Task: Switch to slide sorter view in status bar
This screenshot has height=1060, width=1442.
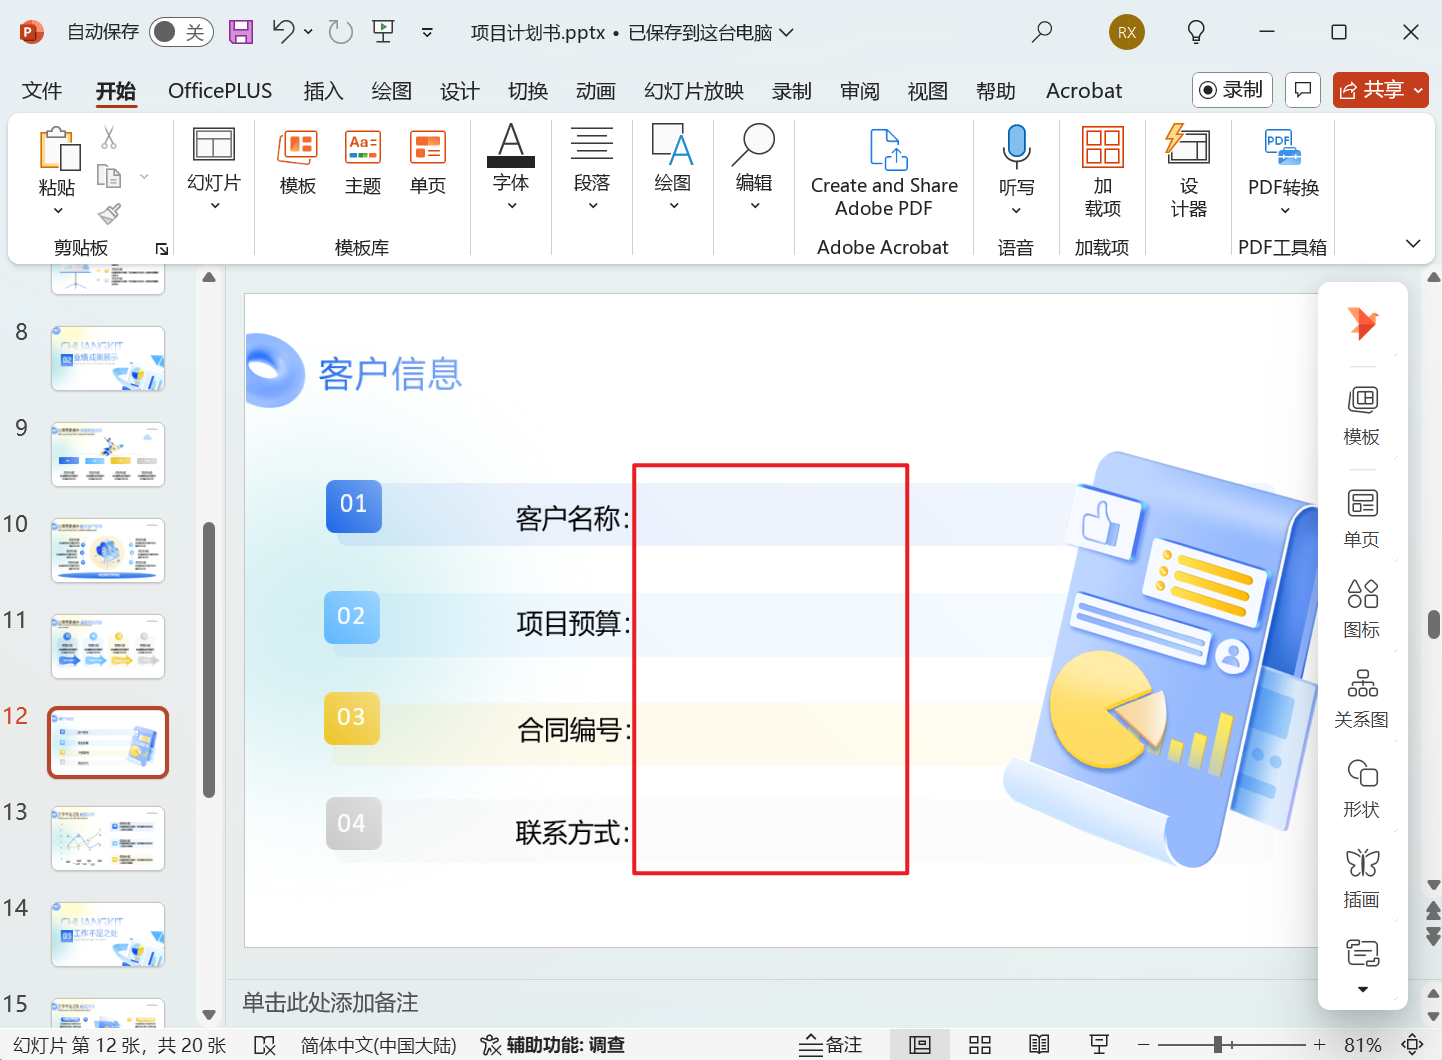Action: point(979,1043)
